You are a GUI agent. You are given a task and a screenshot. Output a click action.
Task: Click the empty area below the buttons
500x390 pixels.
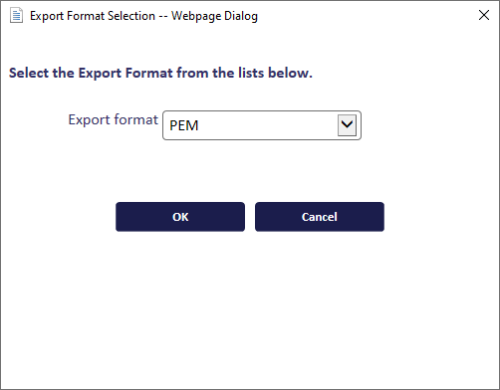(x=250, y=310)
